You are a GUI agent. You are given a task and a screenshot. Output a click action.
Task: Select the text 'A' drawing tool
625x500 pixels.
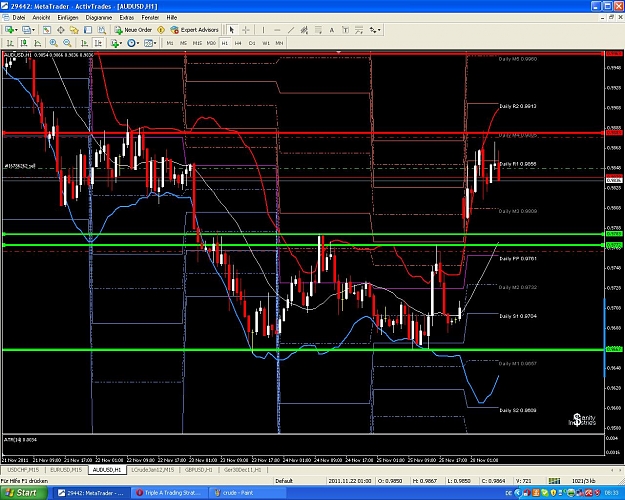[x=332, y=30]
